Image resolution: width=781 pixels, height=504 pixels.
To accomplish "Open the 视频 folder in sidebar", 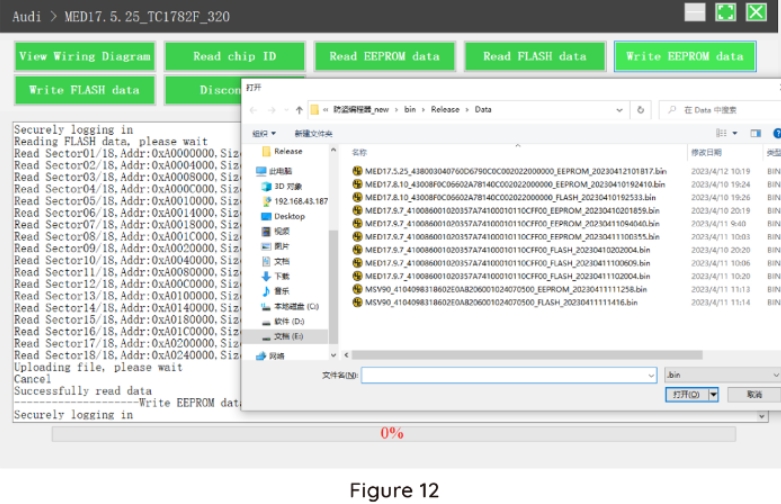I will click(275, 231).
